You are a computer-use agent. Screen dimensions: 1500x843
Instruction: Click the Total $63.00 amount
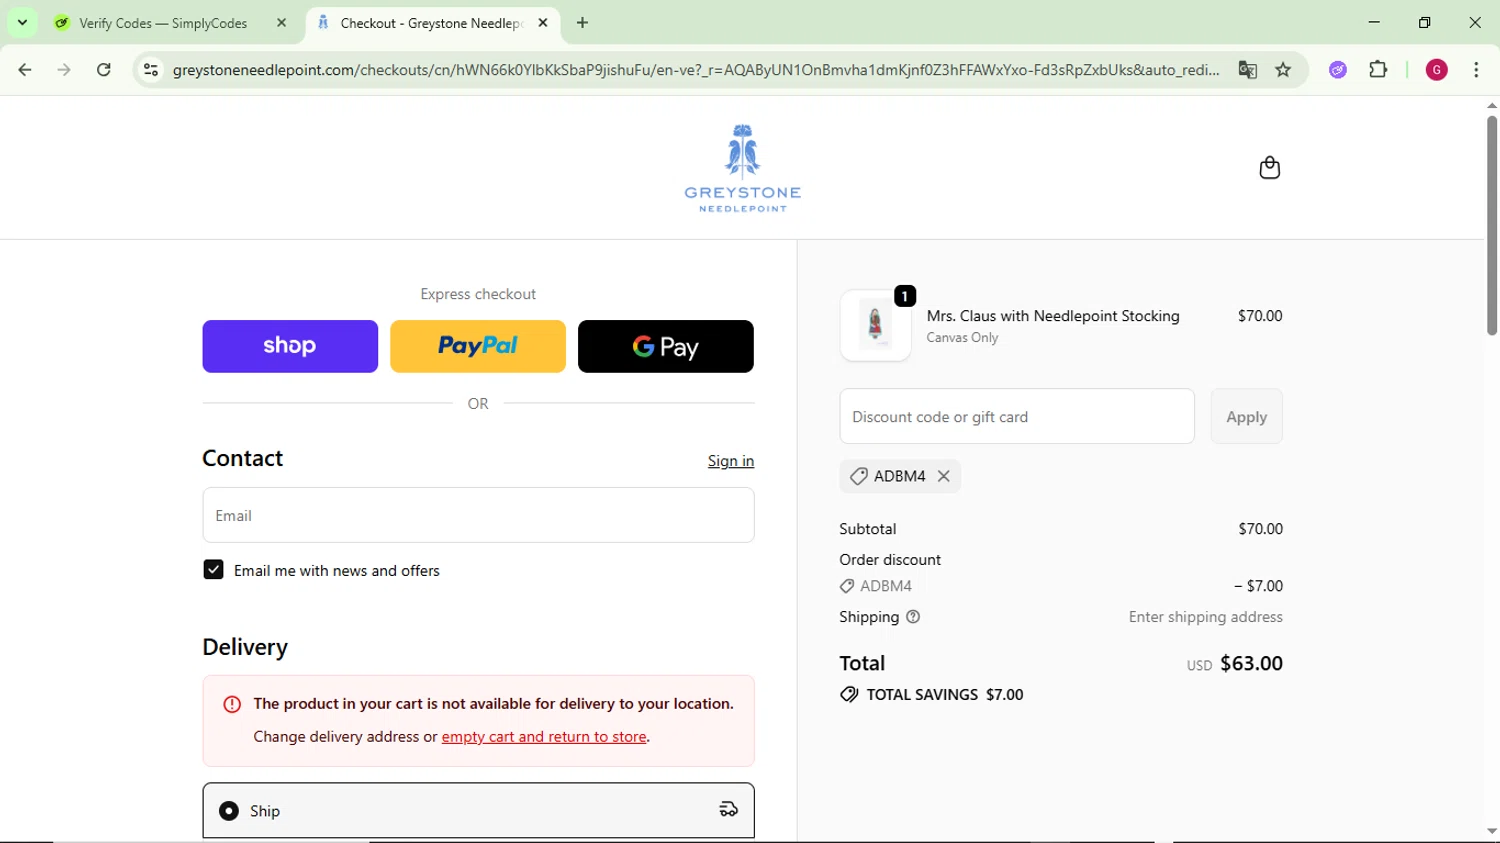(x=1251, y=664)
